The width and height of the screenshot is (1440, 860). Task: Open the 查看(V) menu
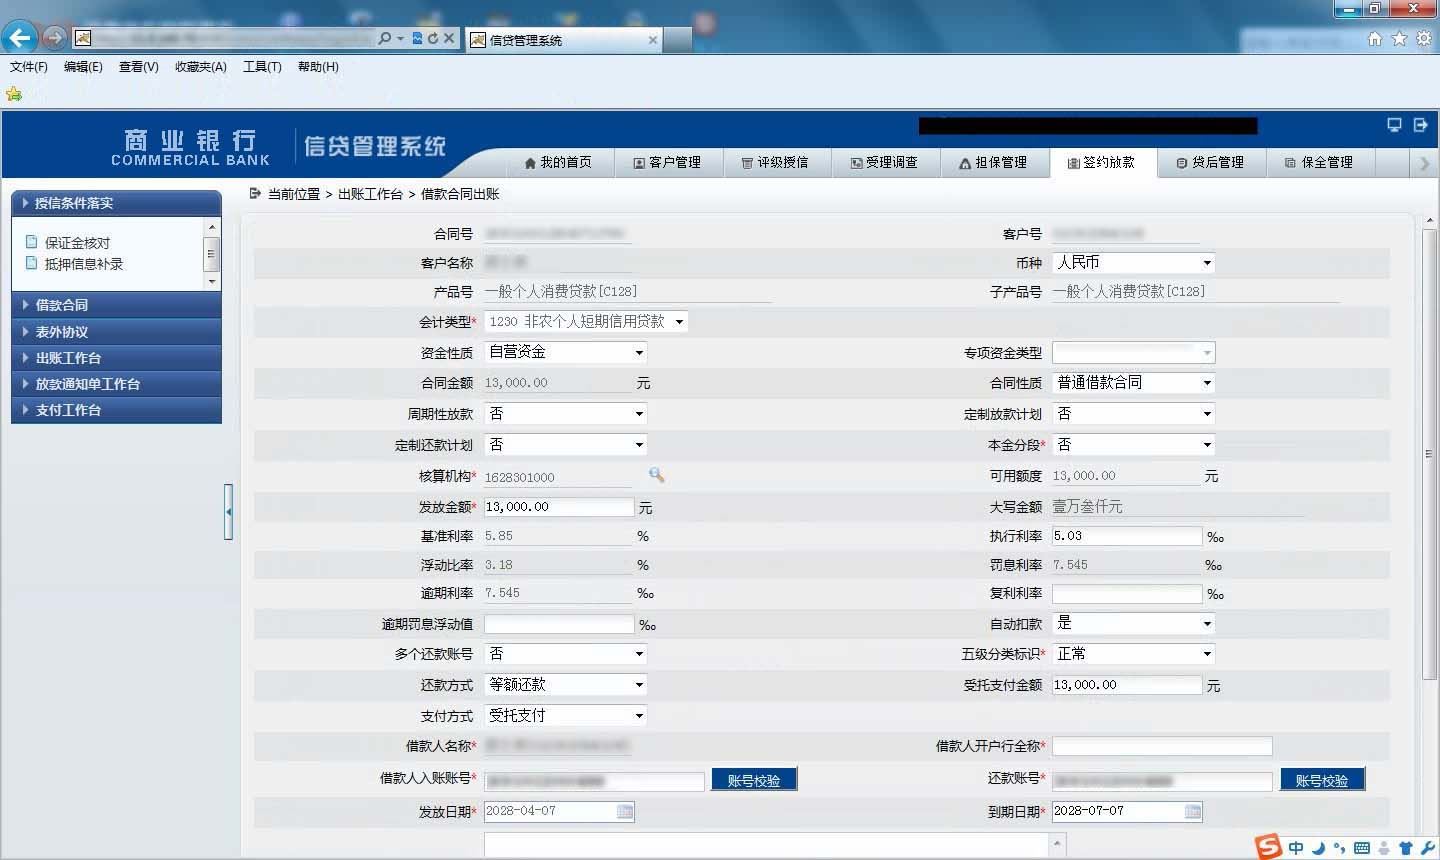click(138, 67)
